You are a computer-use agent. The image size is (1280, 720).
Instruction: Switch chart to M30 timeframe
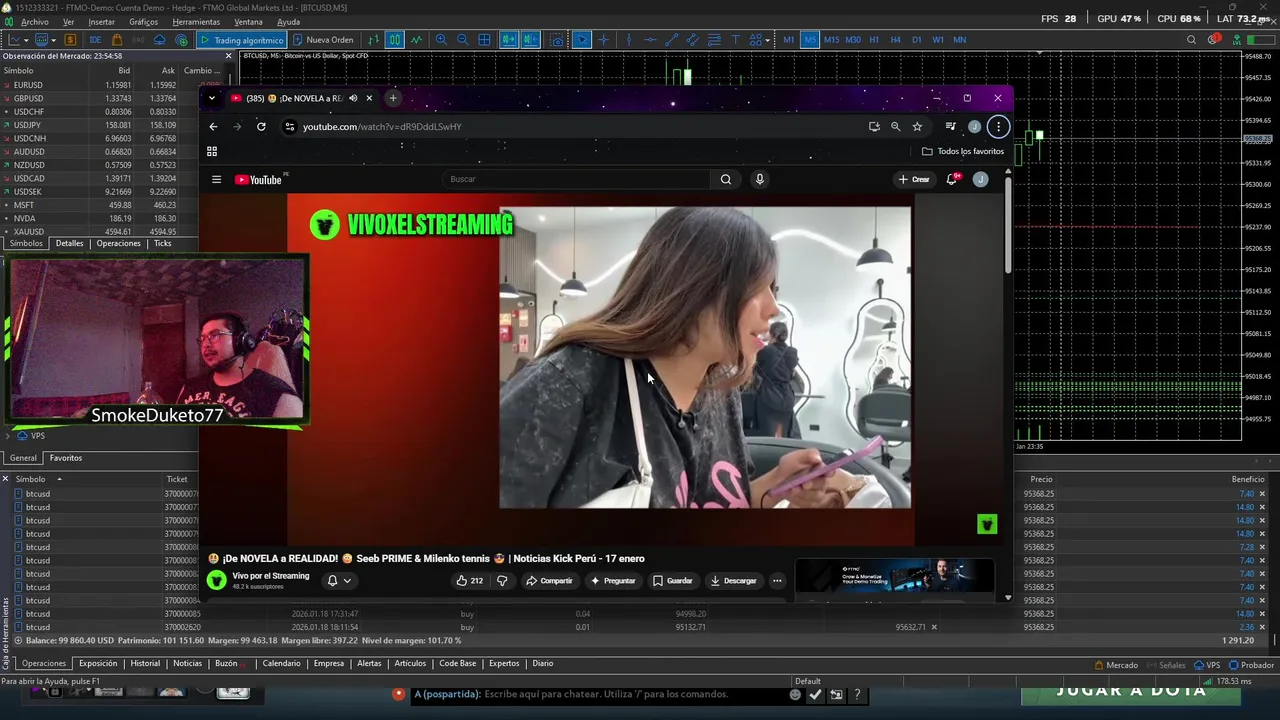point(853,40)
